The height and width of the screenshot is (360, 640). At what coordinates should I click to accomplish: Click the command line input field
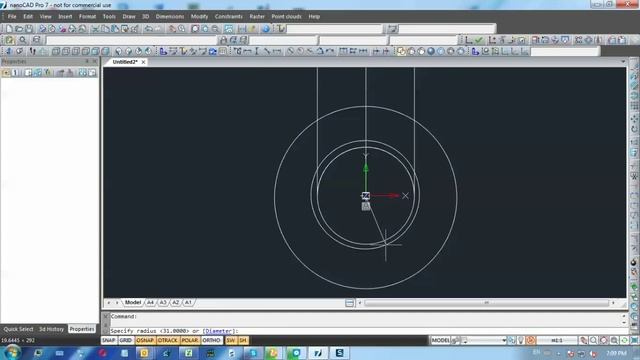[366, 331]
